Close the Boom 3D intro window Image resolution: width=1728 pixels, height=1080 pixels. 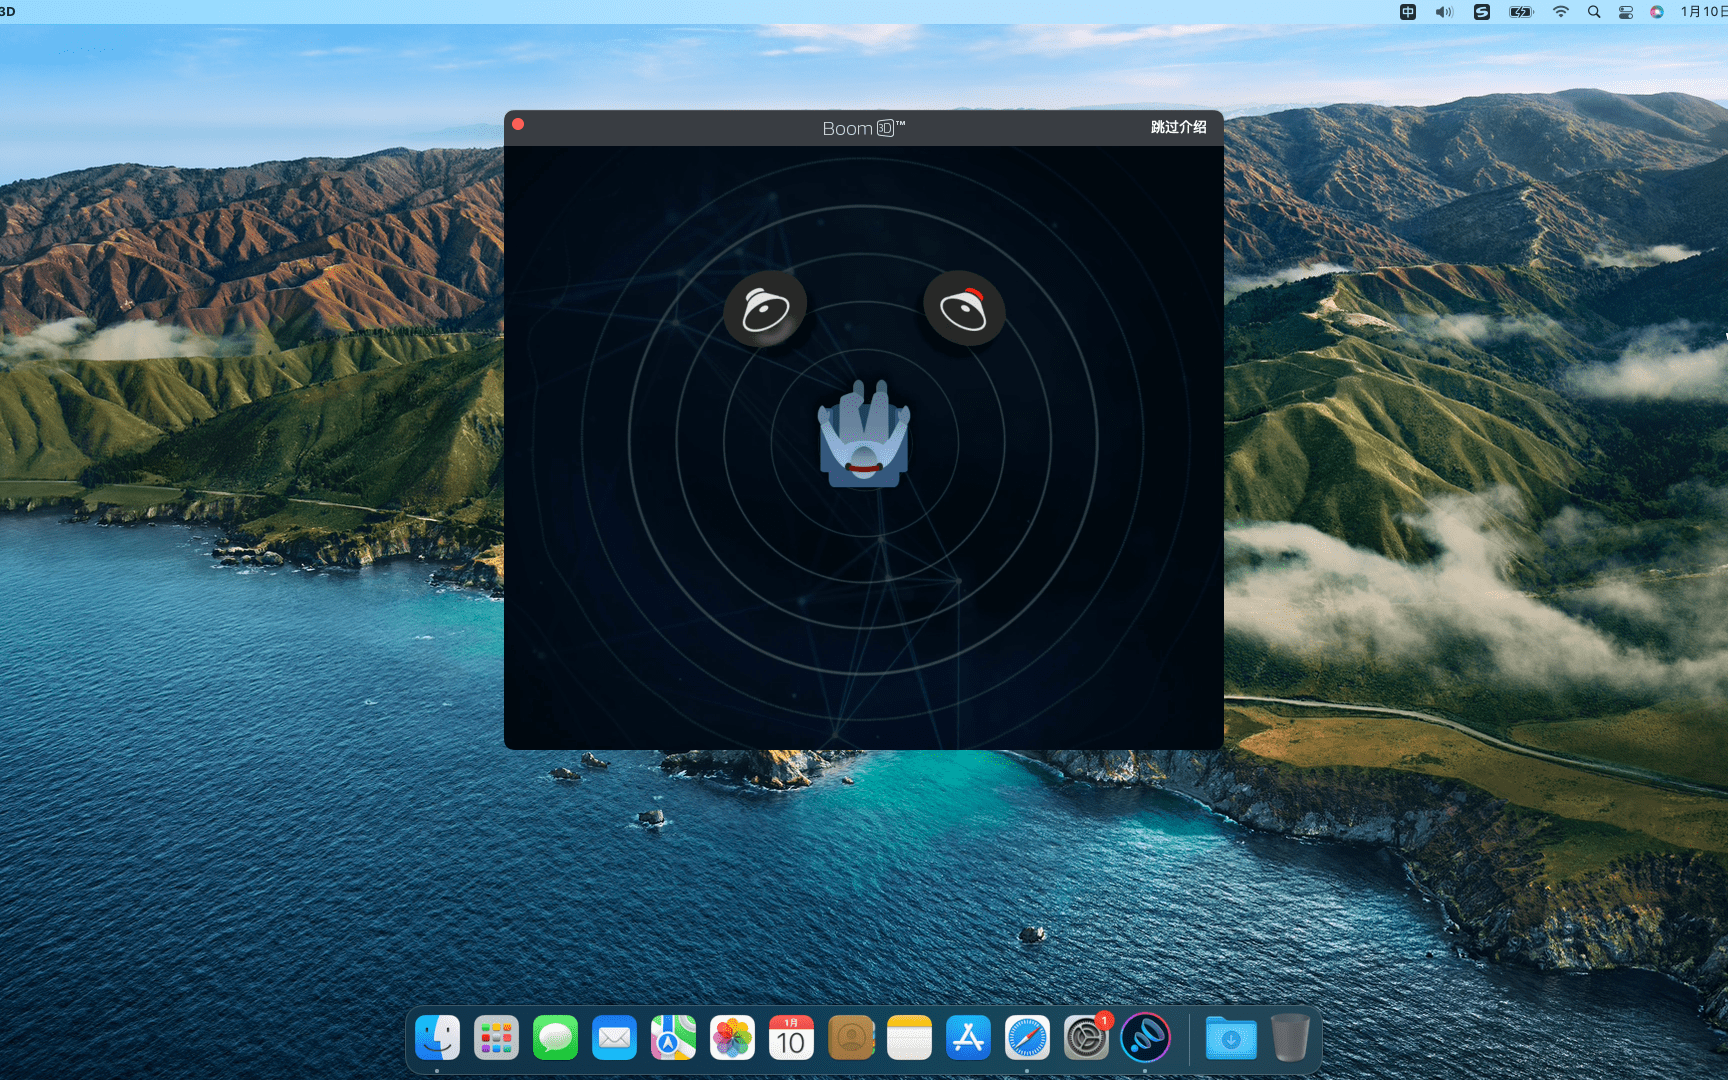coord(518,124)
